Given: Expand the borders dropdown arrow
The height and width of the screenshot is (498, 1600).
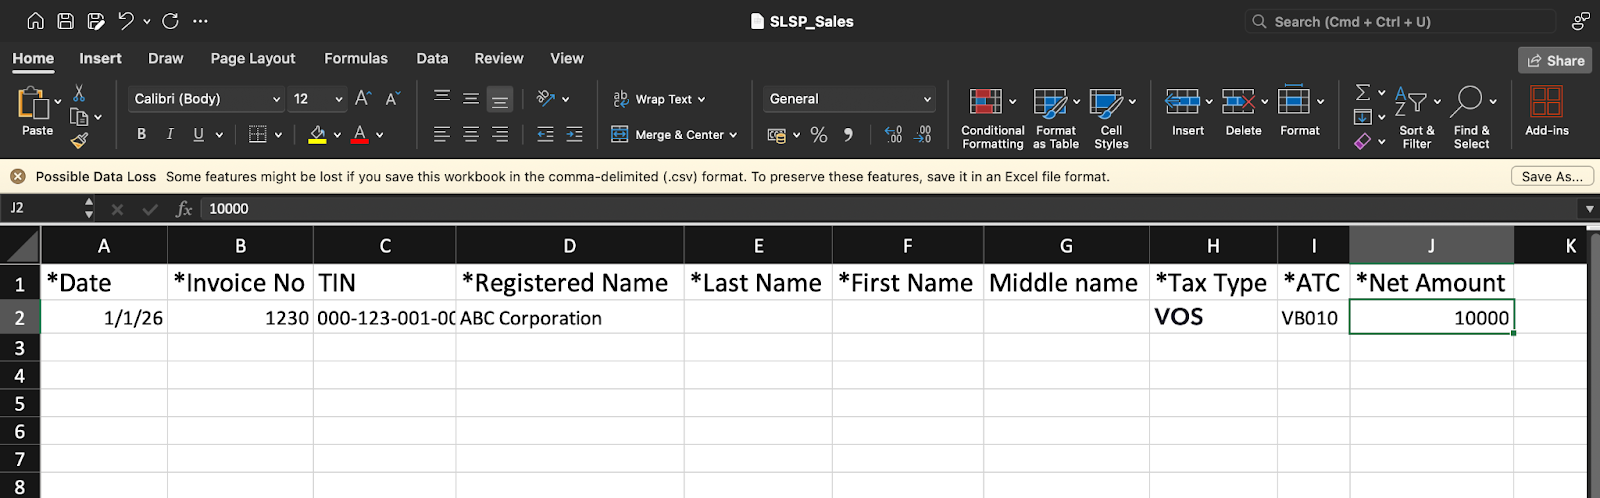Looking at the screenshot, I should click(278, 135).
